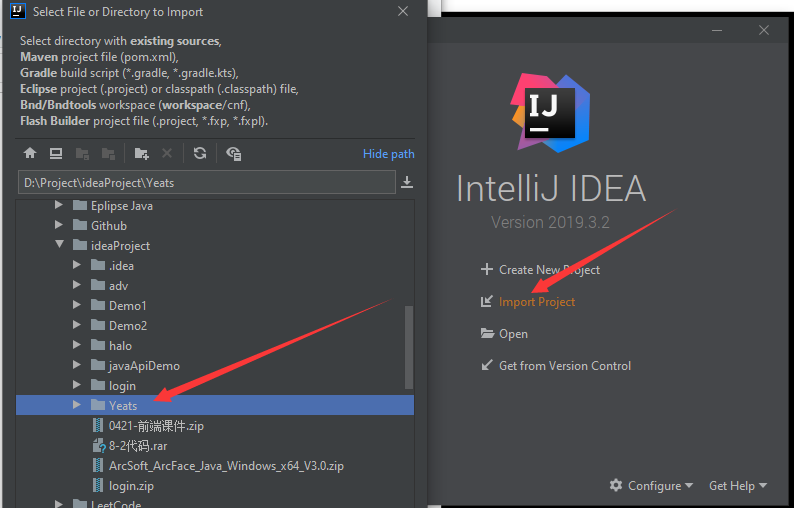794x508 pixels.
Task: Click the Configure gear icon
Action: tap(616, 485)
